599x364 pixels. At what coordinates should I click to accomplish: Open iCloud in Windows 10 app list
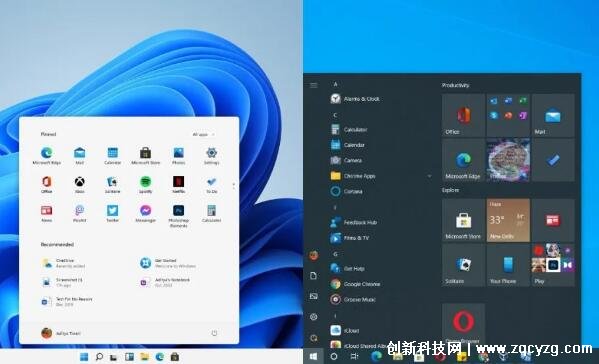pyautogui.click(x=345, y=330)
